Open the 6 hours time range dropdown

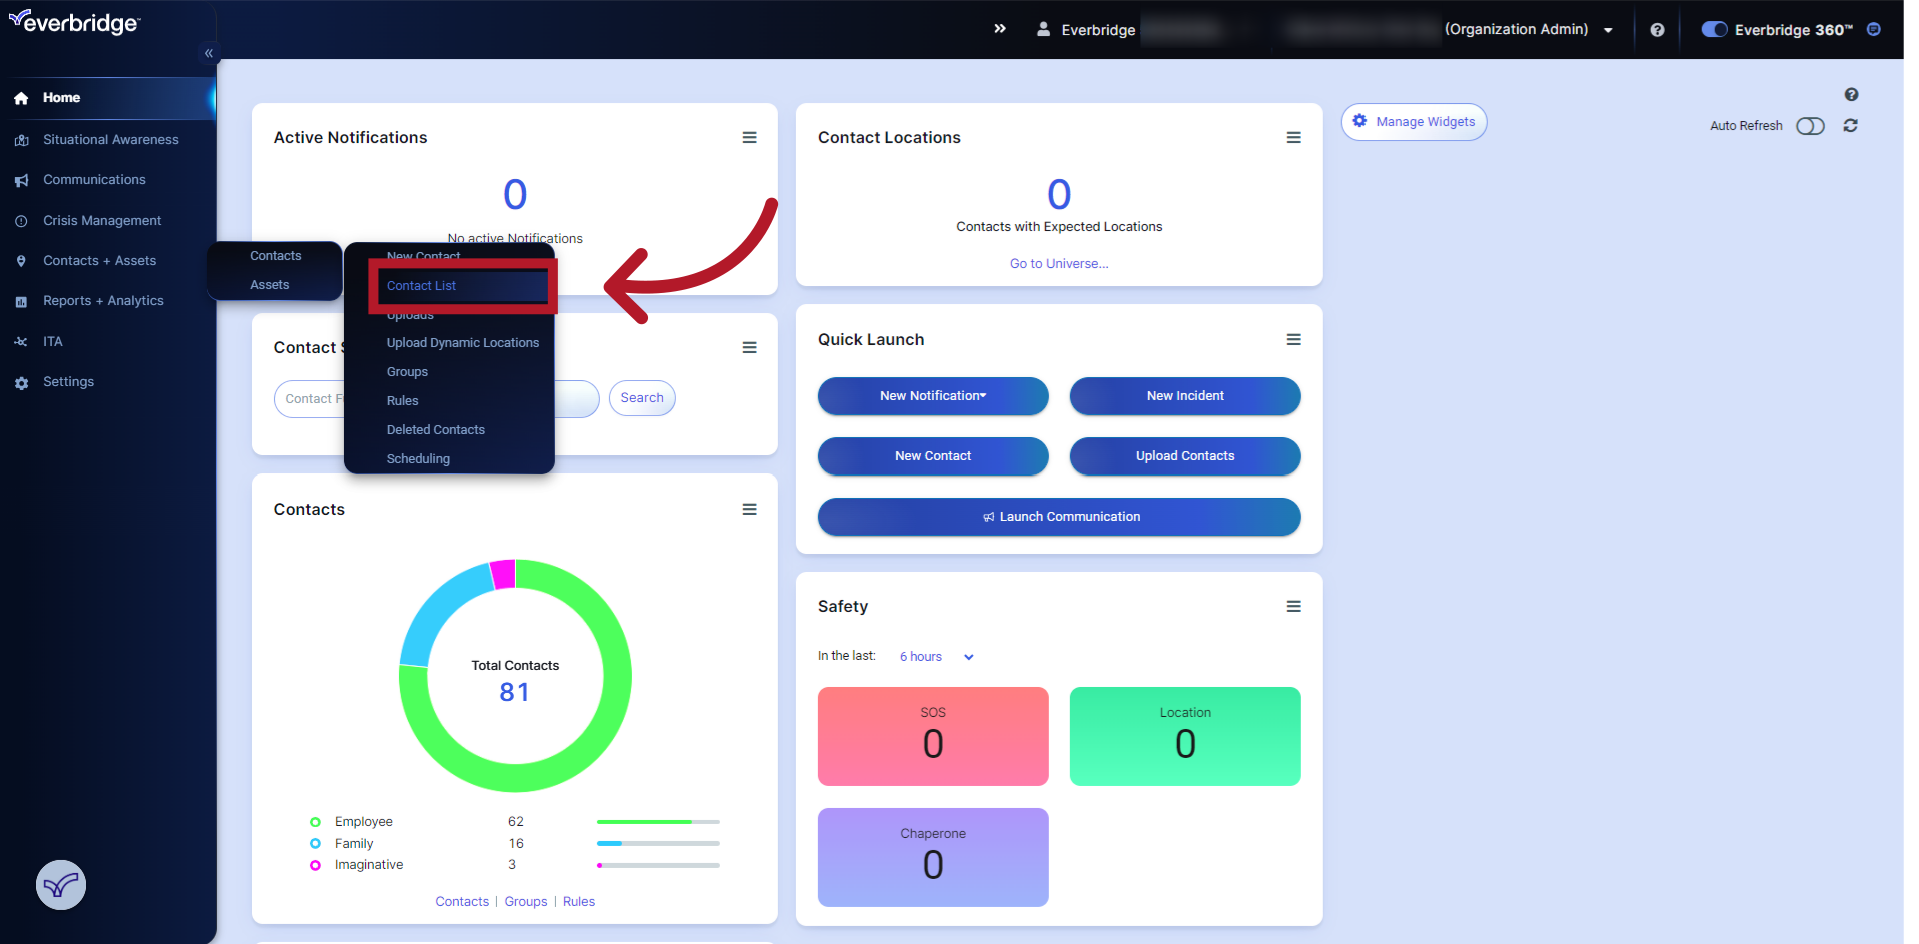935,657
